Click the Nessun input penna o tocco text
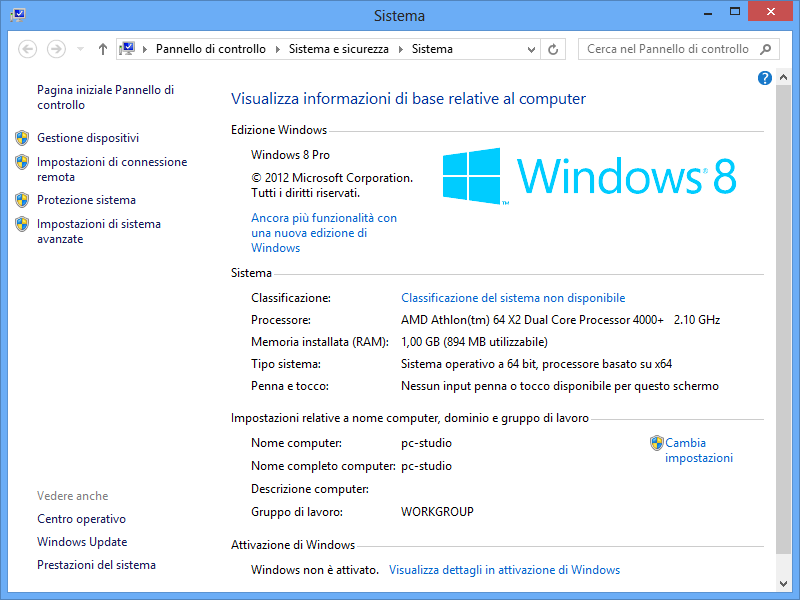The image size is (800, 600). point(560,386)
